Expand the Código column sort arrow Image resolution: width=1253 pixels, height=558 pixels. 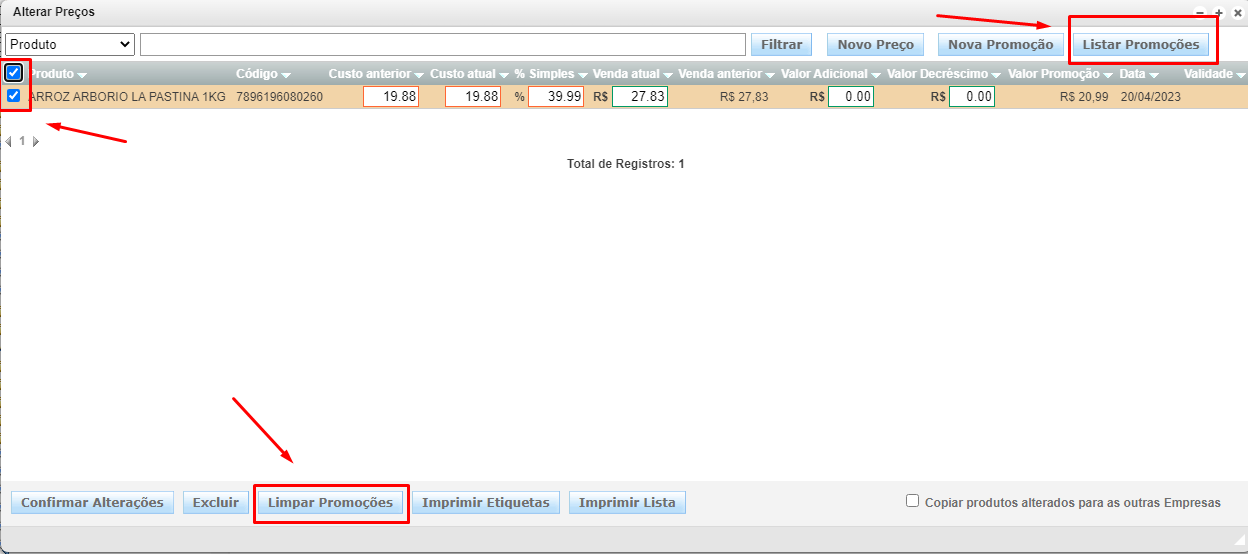(286, 75)
